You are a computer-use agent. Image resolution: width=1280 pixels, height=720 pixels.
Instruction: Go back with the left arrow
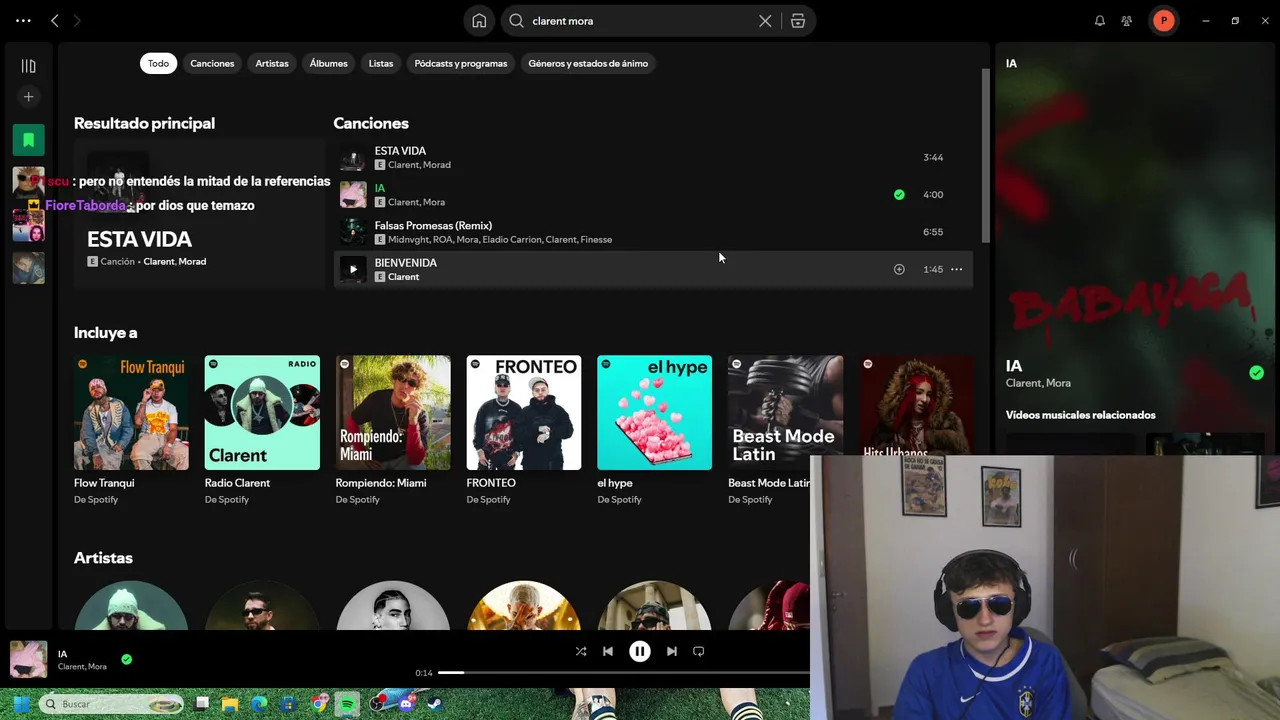(55, 21)
